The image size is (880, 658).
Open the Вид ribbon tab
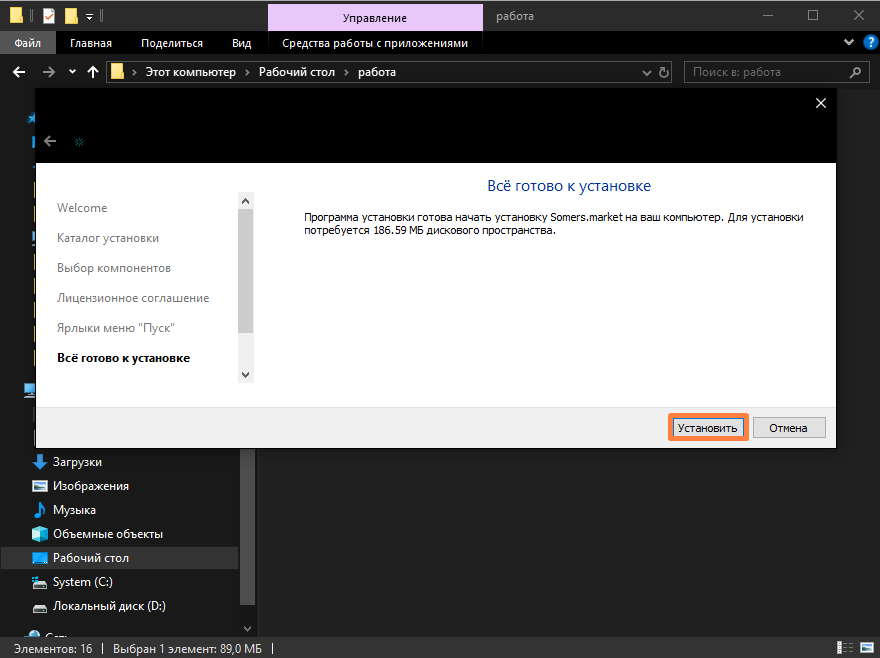pos(242,43)
